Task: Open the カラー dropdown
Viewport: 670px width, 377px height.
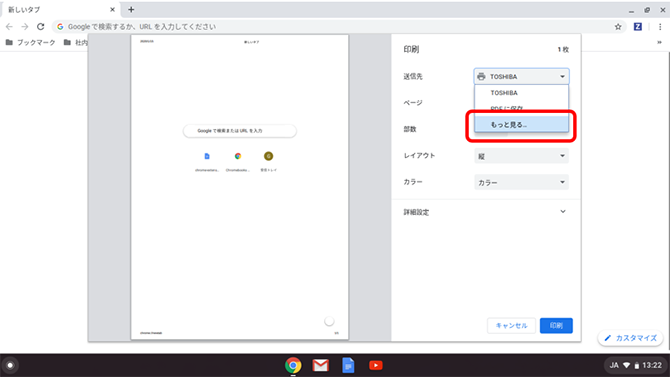Action: tap(521, 183)
